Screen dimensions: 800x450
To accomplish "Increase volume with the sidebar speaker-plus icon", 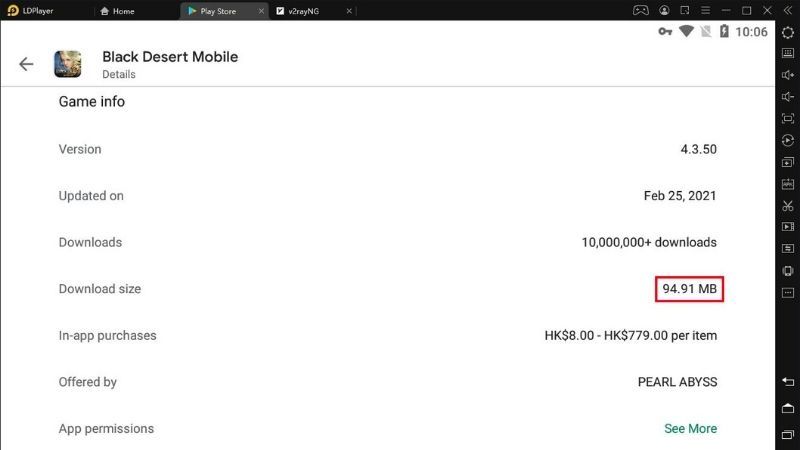I will (x=788, y=75).
